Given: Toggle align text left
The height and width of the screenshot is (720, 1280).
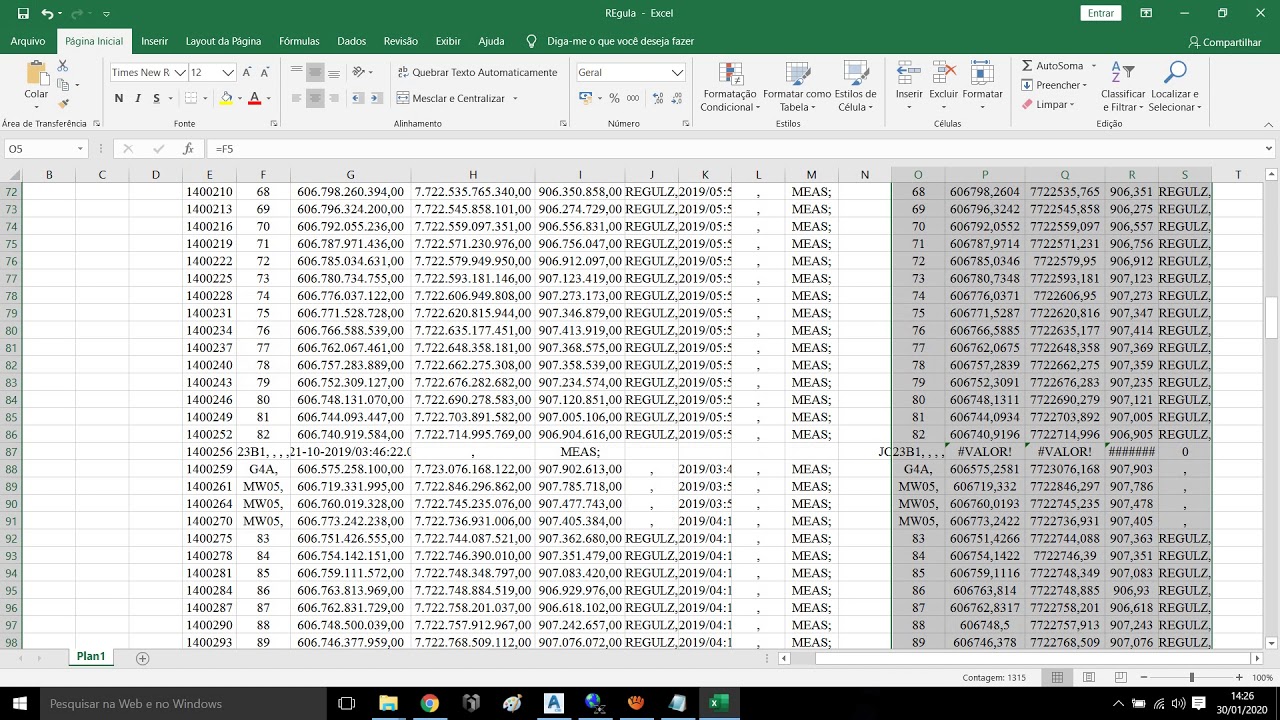Looking at the screenshot, I should click(297, 98).
